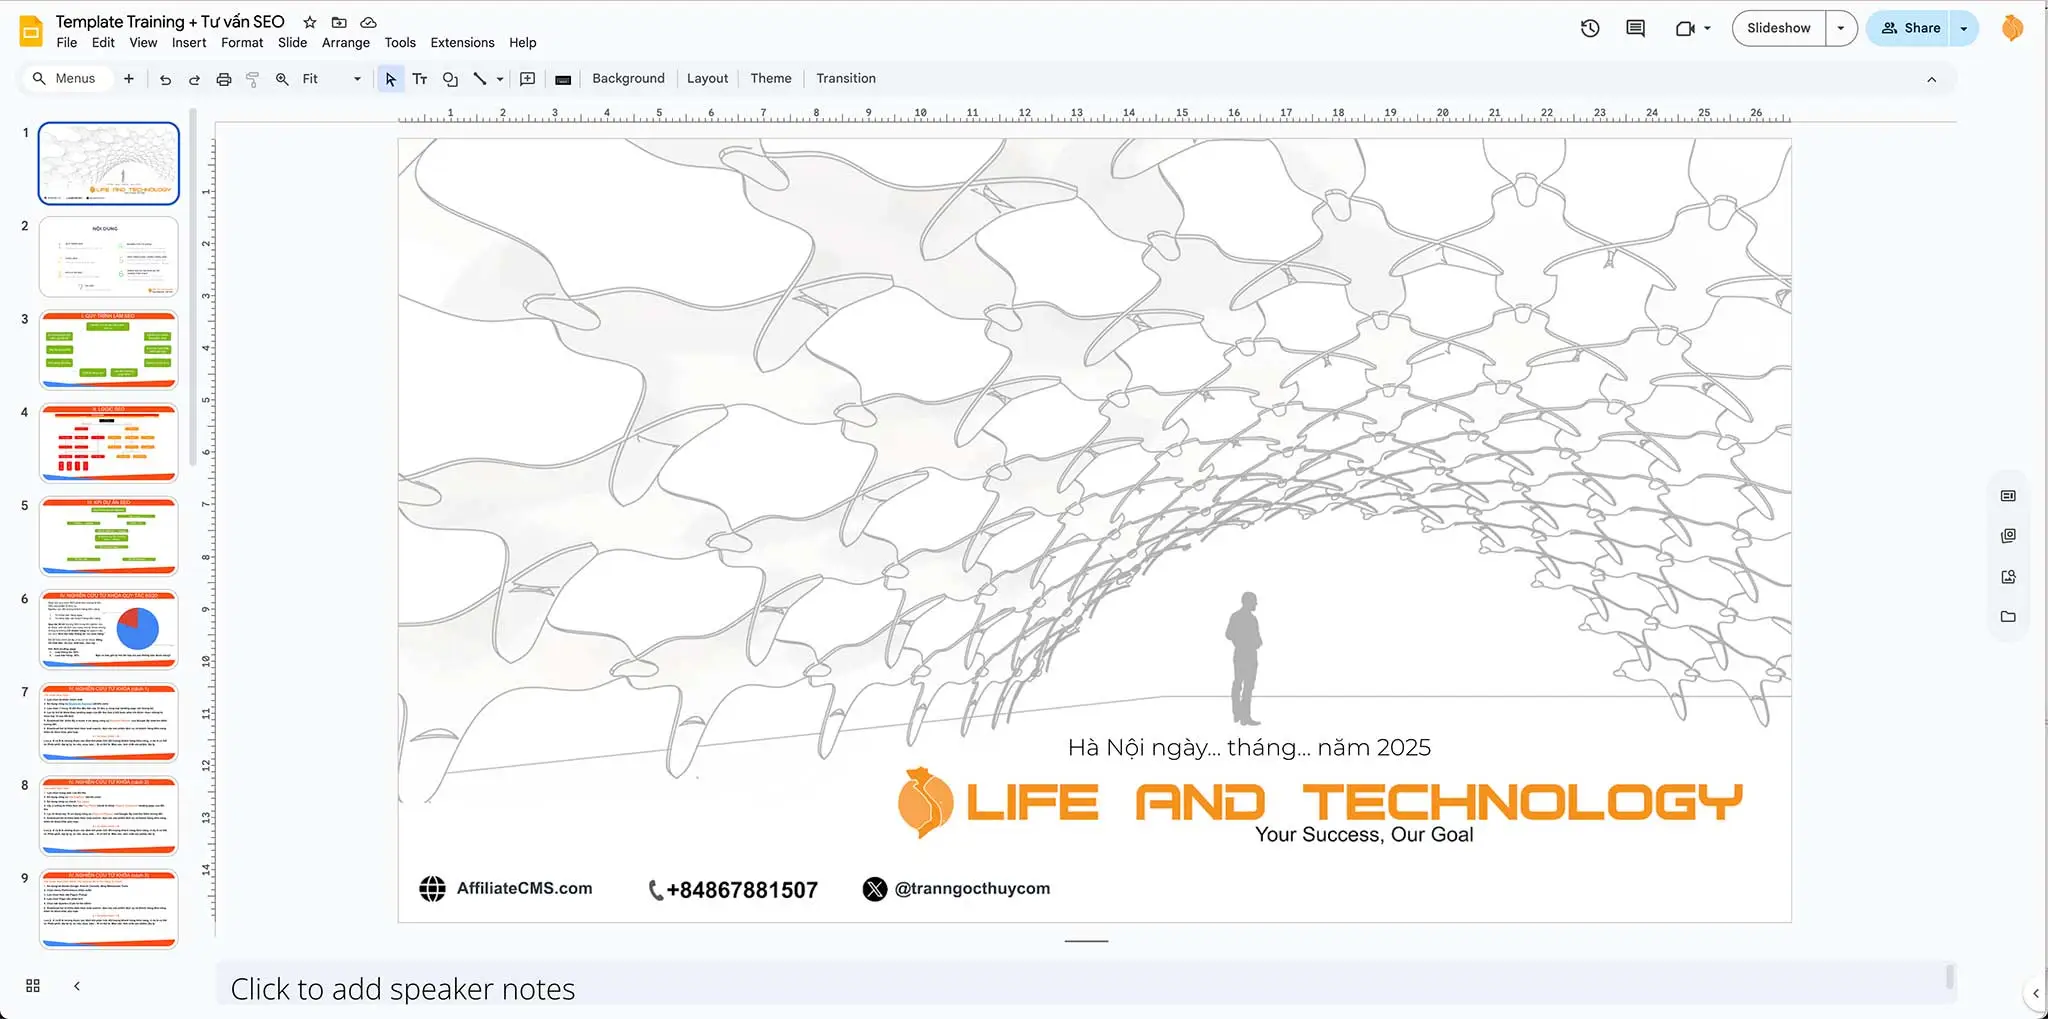
Task: Open the Edit menu
Action: pos(103,43)
